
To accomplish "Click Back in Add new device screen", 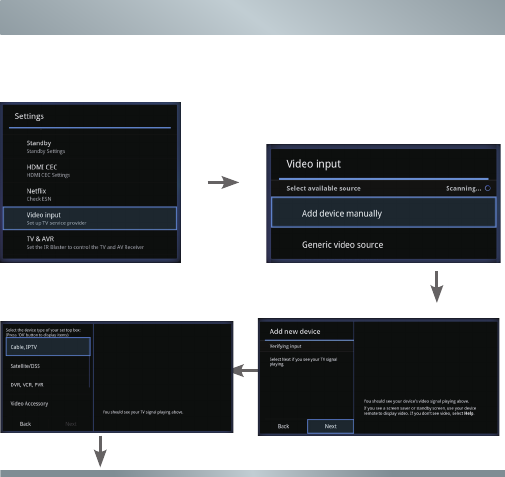I will click(283, 426).
